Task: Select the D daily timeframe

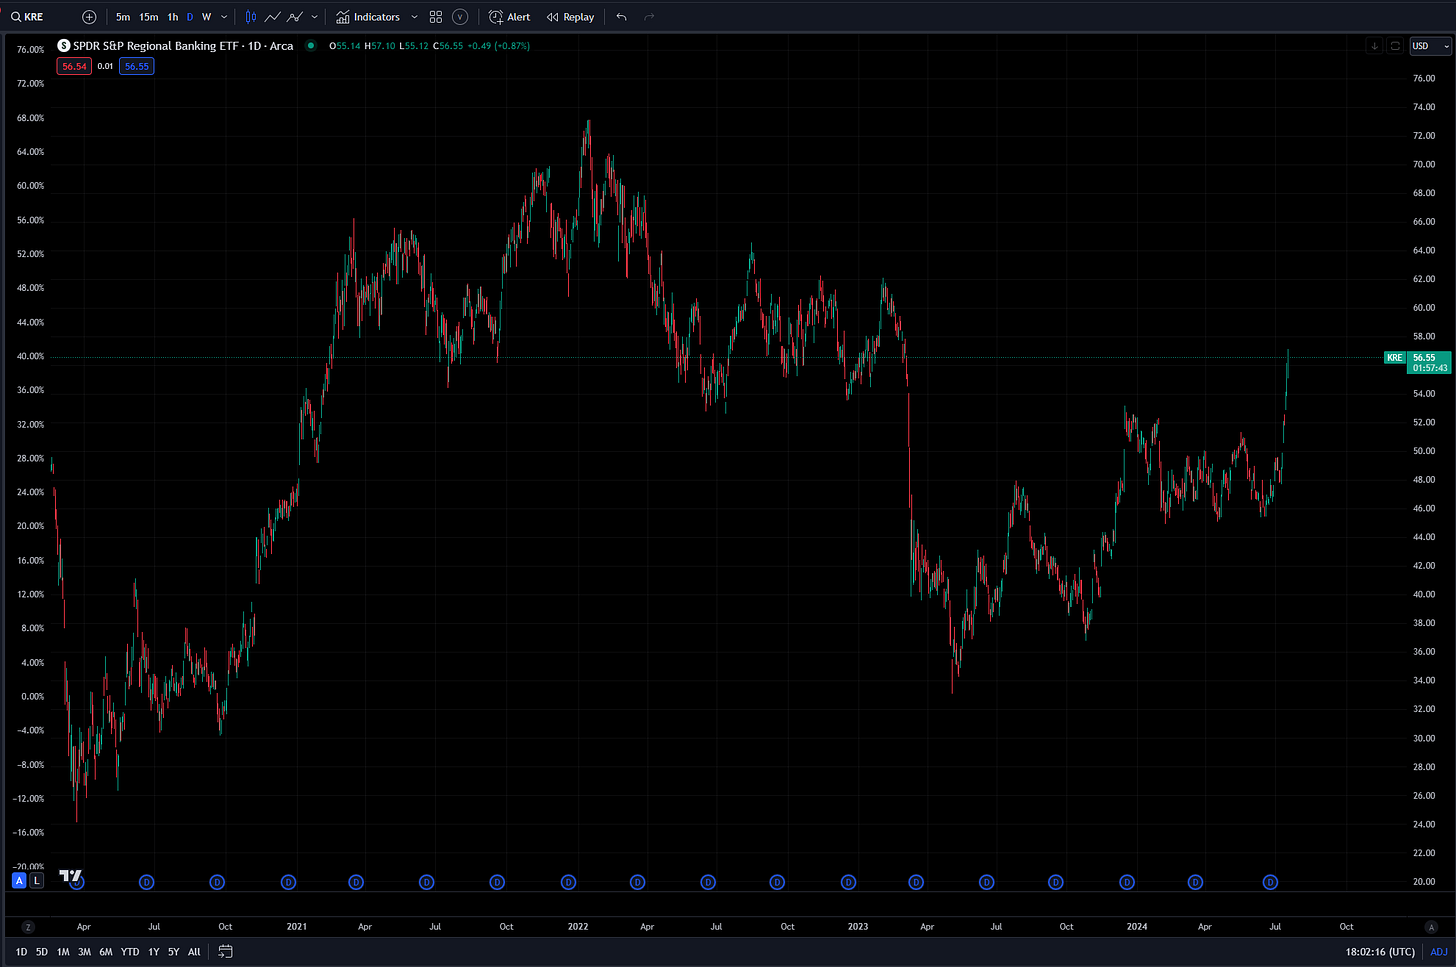Action: (x=190, y=17)
